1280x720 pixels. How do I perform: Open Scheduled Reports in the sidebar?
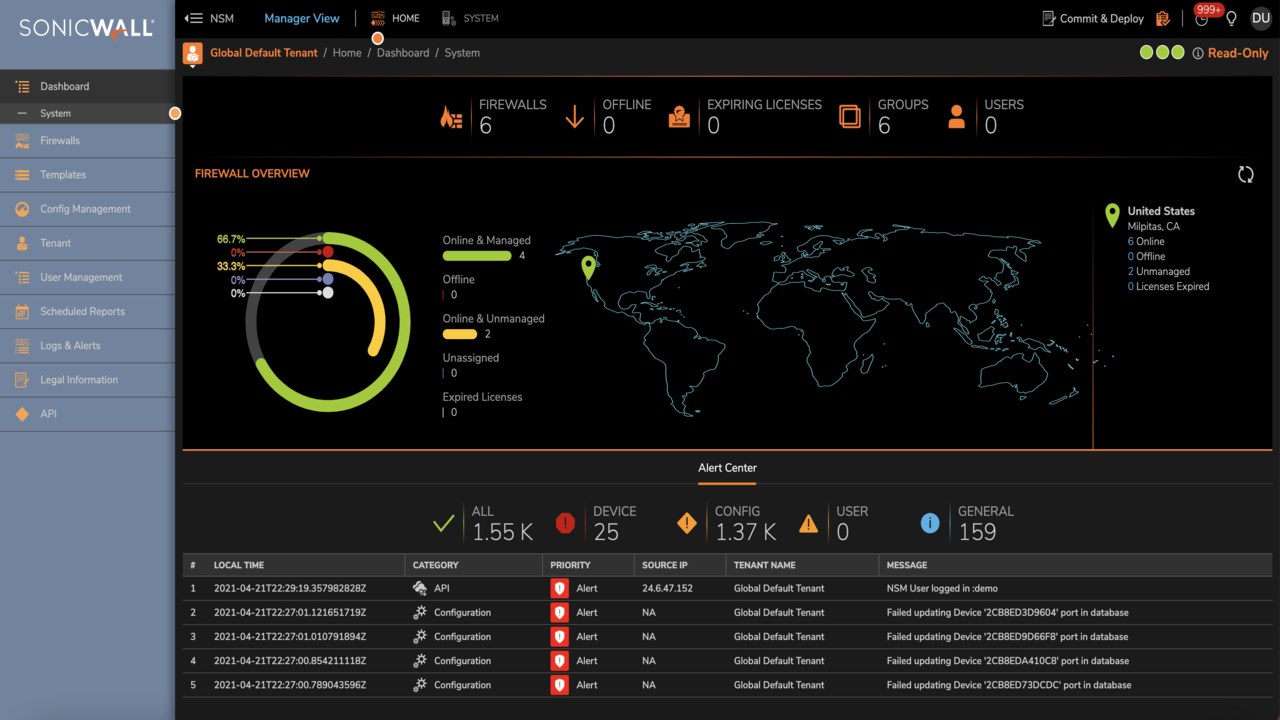click(87, 311)
